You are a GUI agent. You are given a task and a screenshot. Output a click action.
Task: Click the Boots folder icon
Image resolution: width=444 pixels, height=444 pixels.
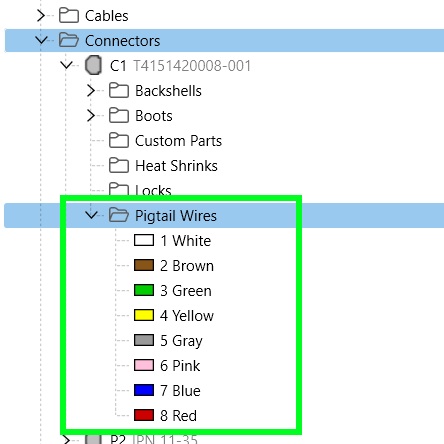point(119,116)
